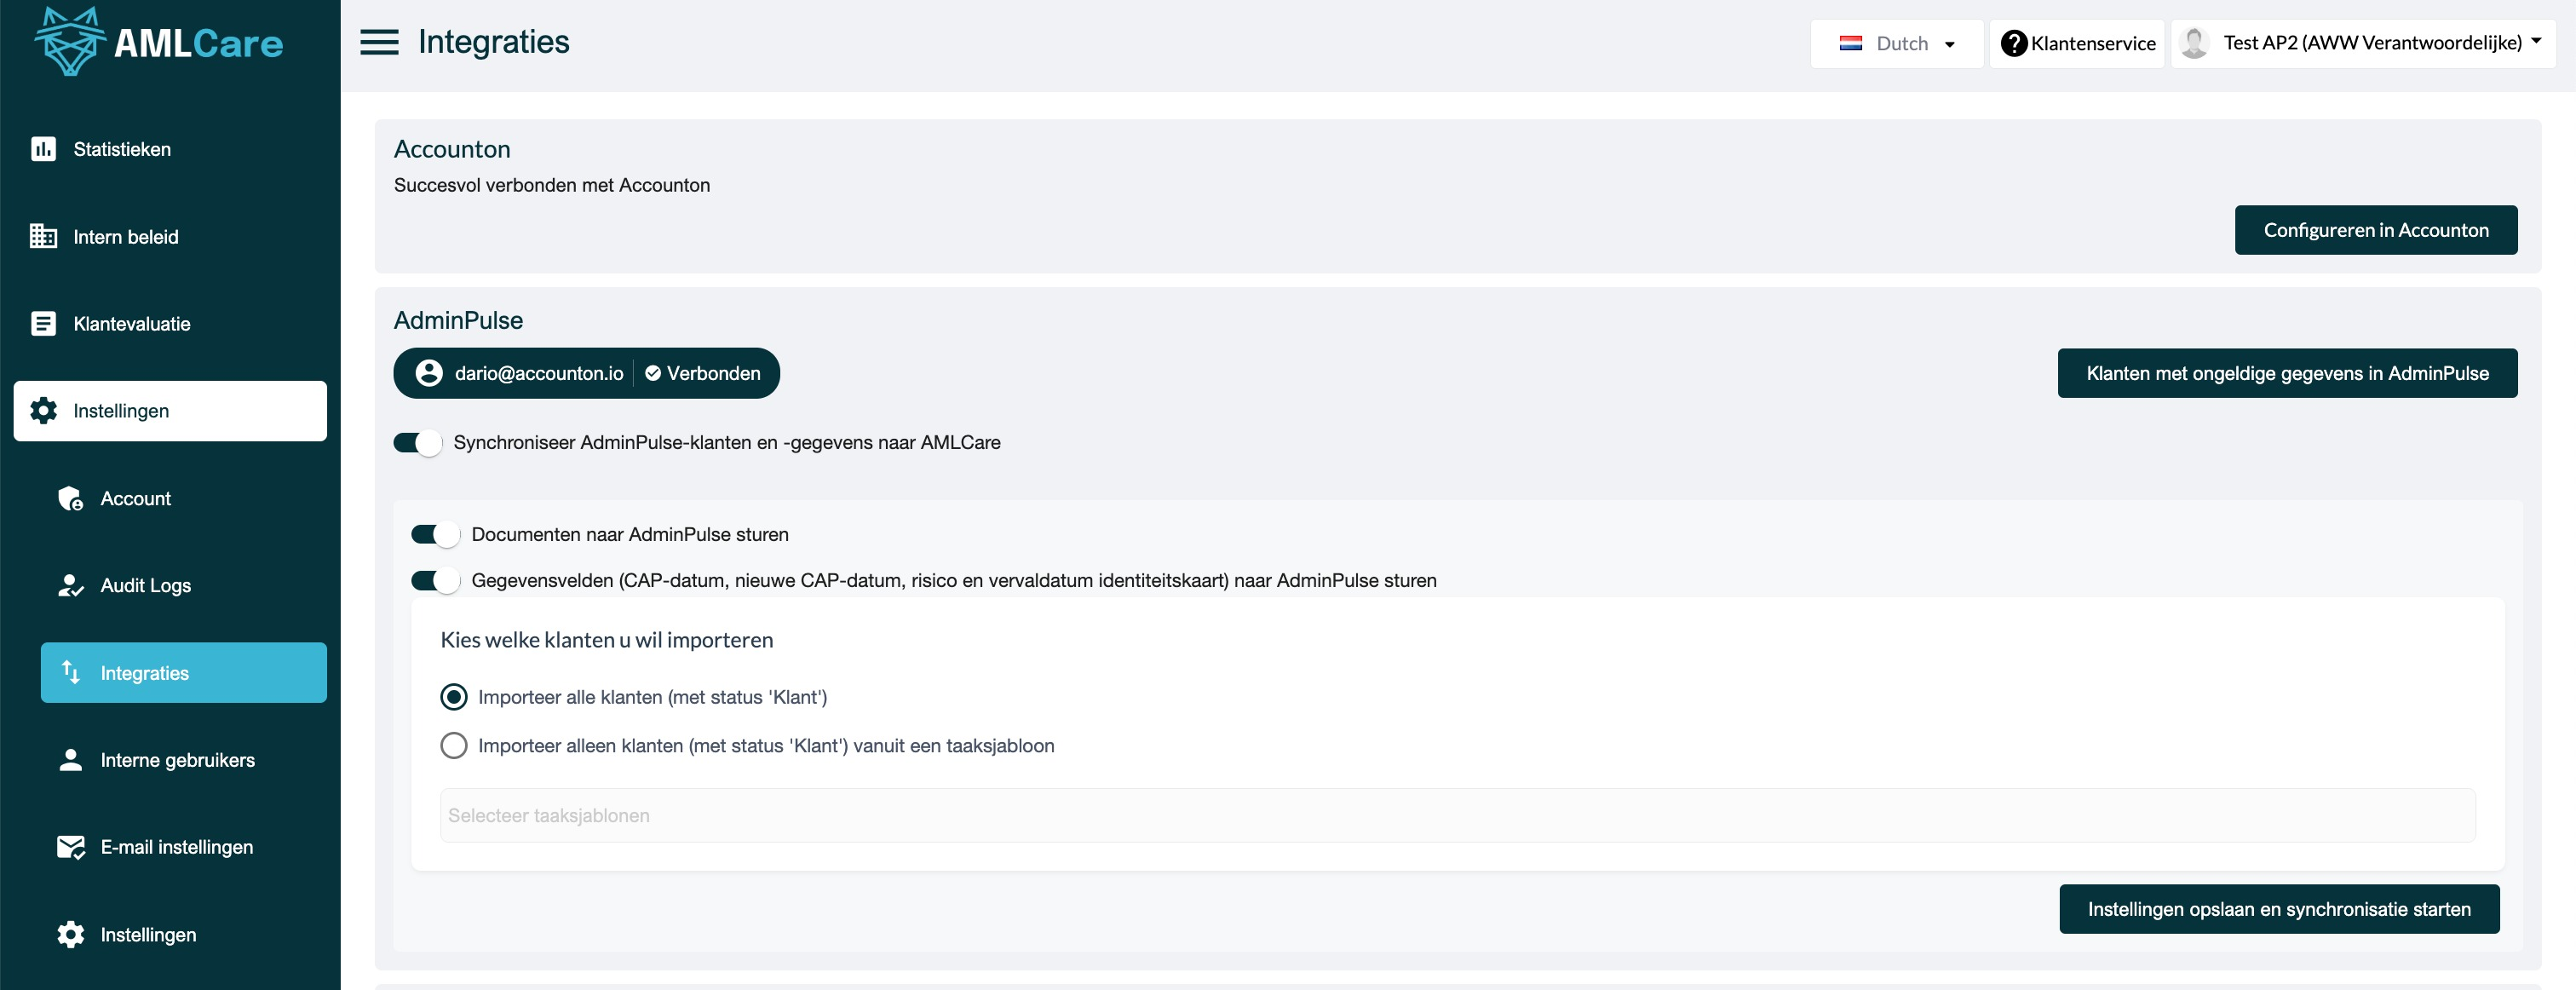Toggle Synchroniseer AdminPulse-klanten switch
The width and height of the screenshot is (2576, 990).
pos(418,442)
